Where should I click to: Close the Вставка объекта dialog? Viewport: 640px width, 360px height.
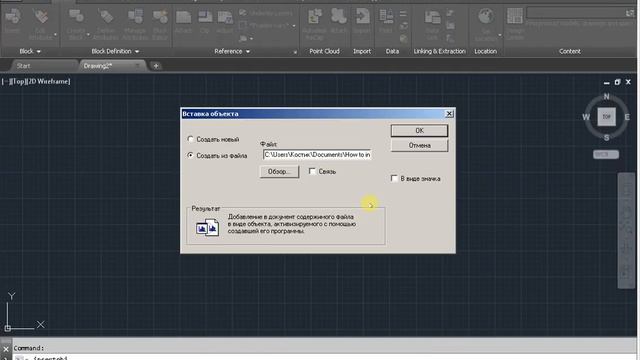449,113
